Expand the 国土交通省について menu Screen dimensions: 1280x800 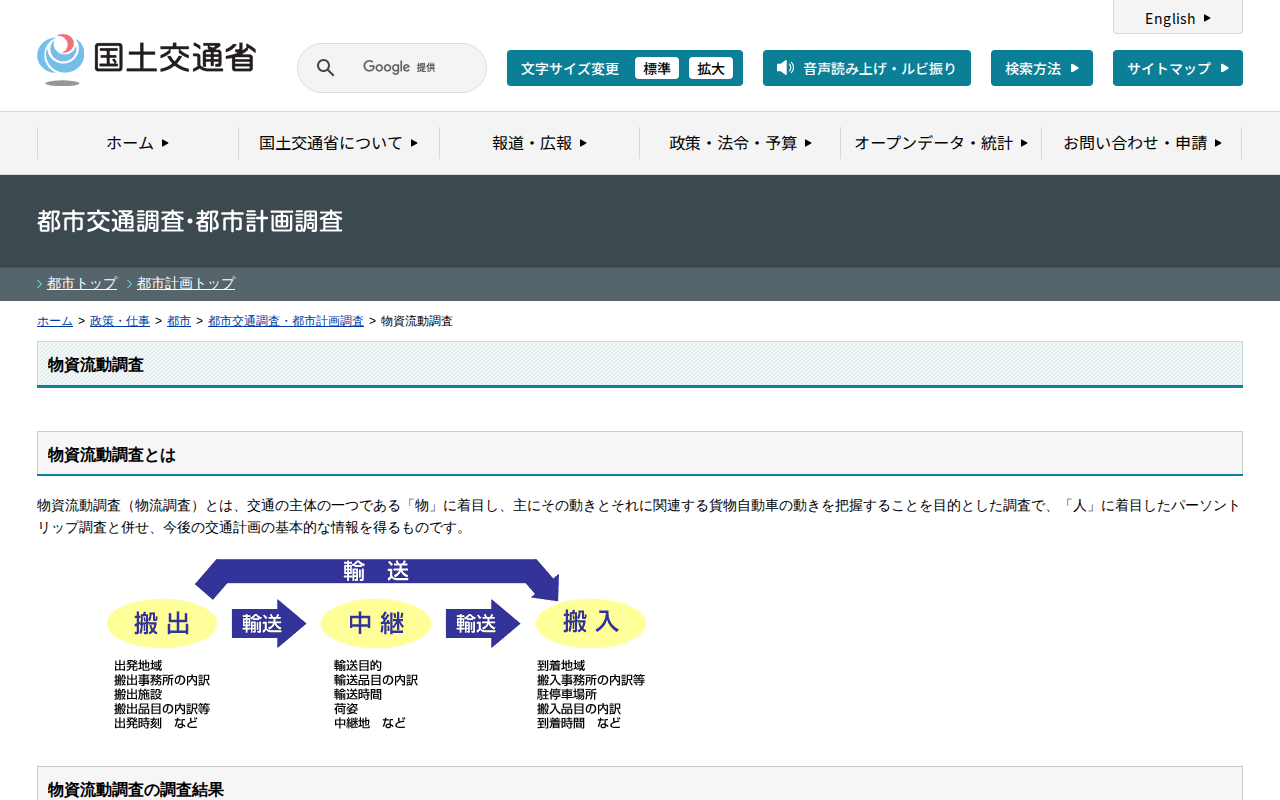point(338,143)
